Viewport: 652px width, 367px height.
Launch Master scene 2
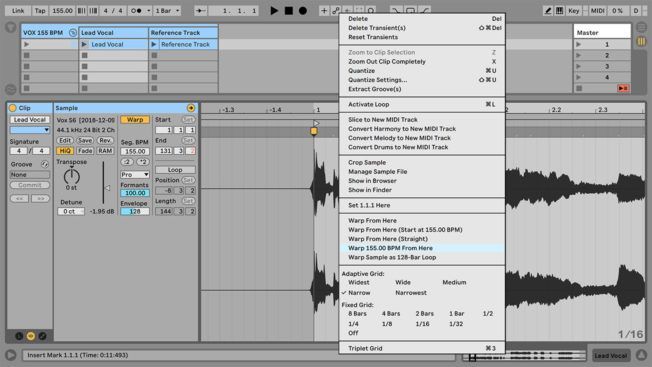[x=578, y=55]
